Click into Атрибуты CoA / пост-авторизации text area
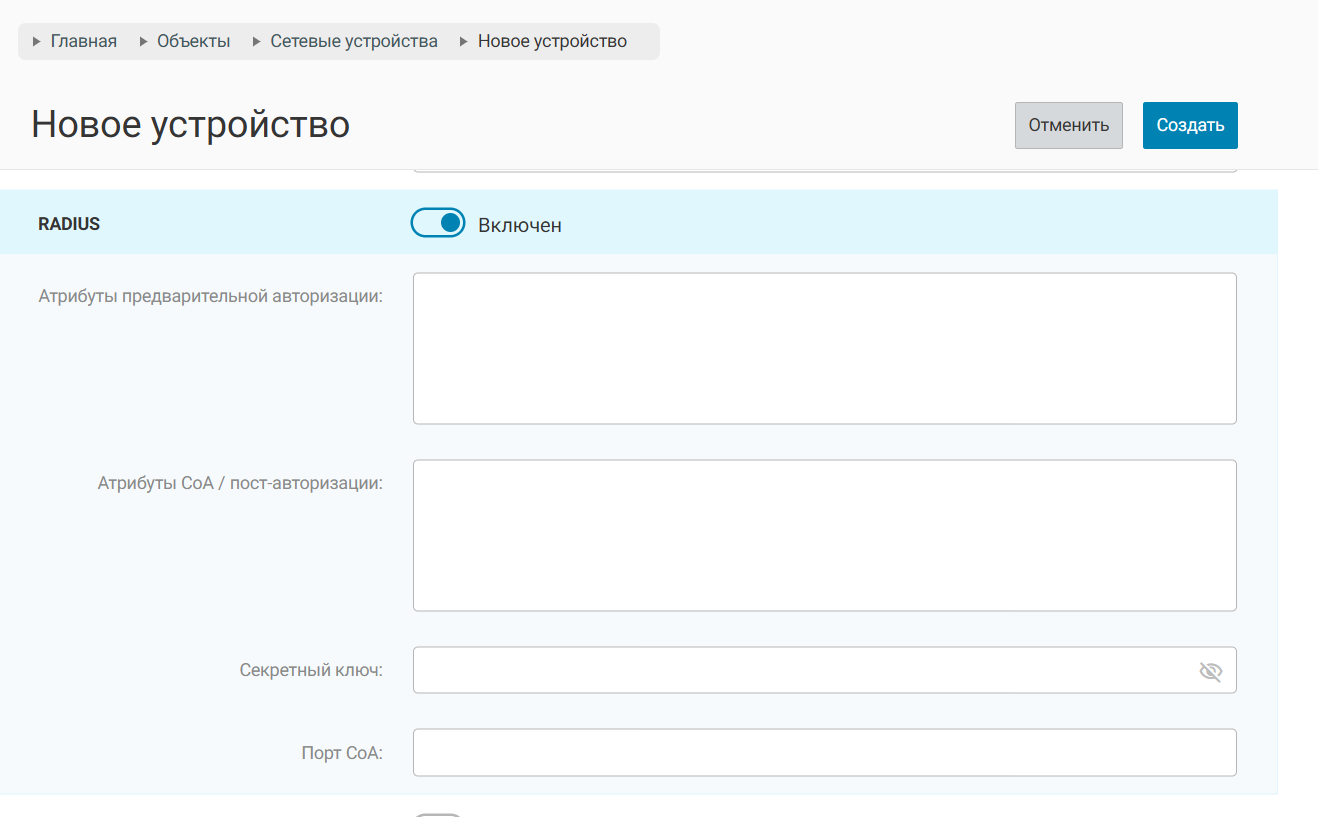The image size is (1318, 817). click(824, 535)
